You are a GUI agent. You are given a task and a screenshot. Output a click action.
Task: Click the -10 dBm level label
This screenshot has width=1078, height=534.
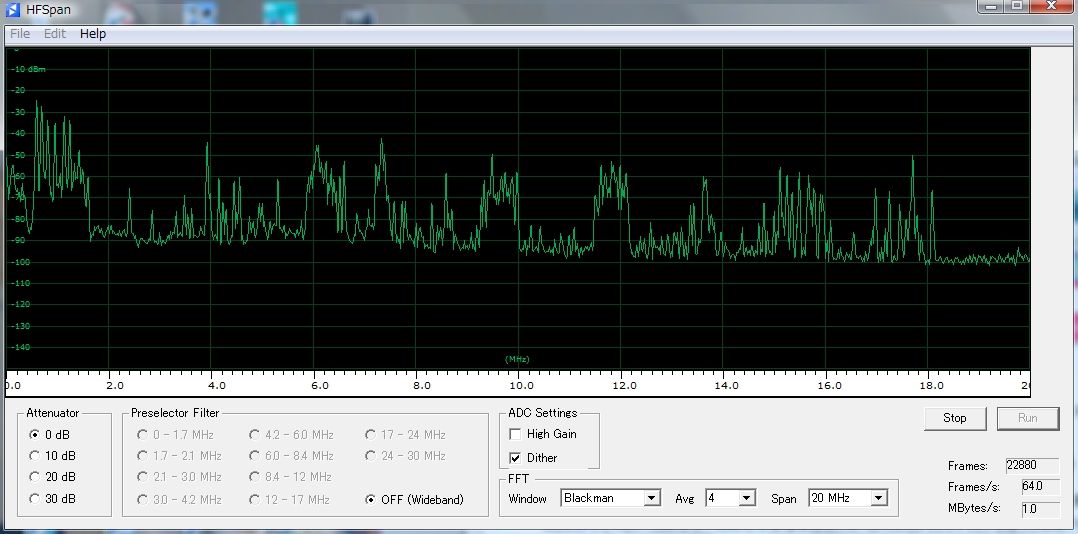coord(30,69)
